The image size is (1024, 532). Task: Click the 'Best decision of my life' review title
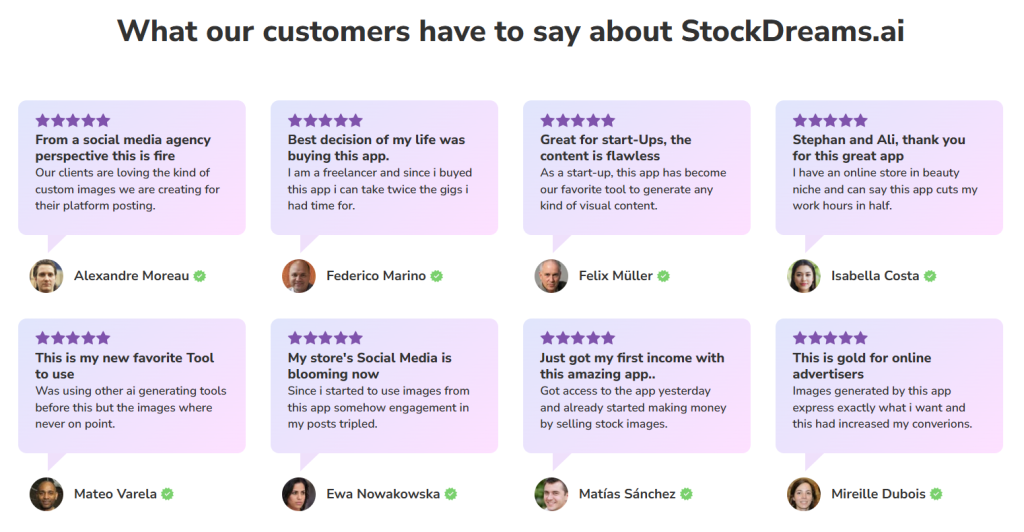tap(376, 148)
